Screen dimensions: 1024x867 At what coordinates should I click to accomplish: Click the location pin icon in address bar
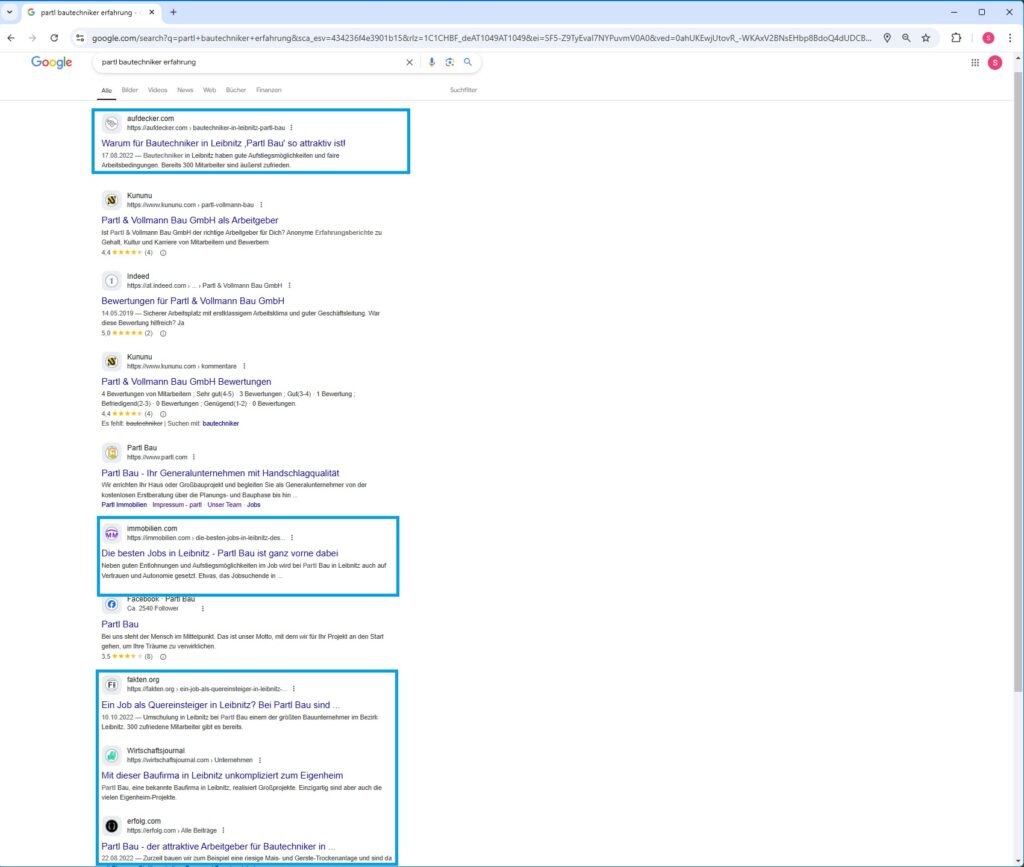[887, 38]
